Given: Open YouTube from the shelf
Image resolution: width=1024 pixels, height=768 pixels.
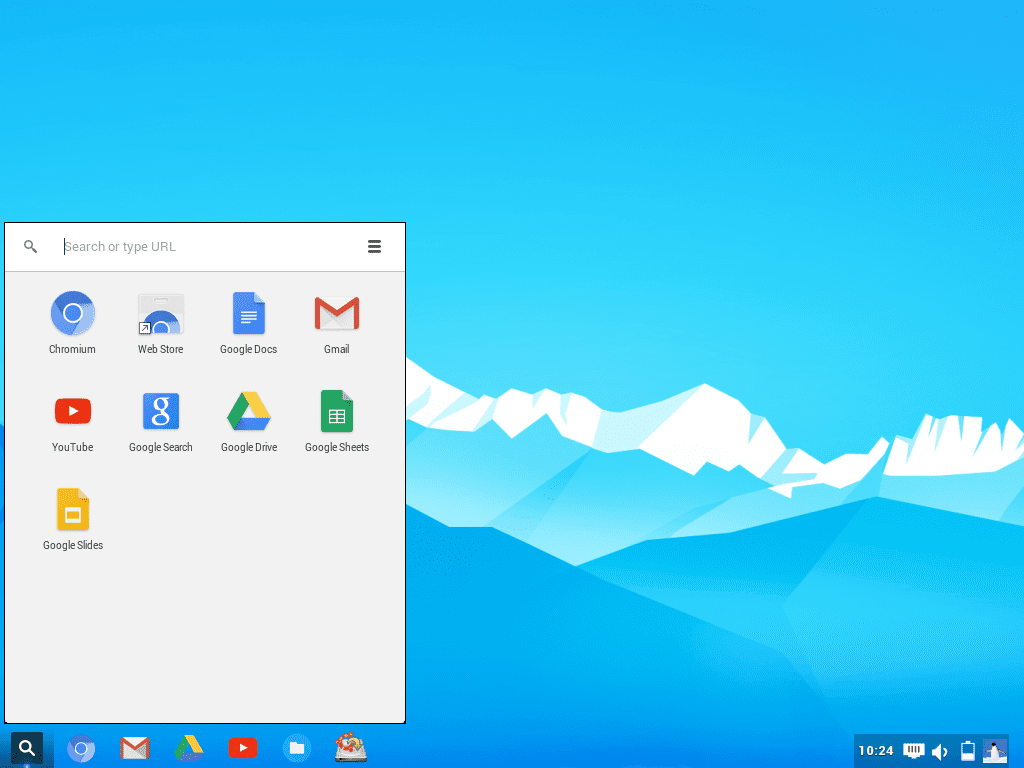Looking at the screenshot, I should coord(243,747).
